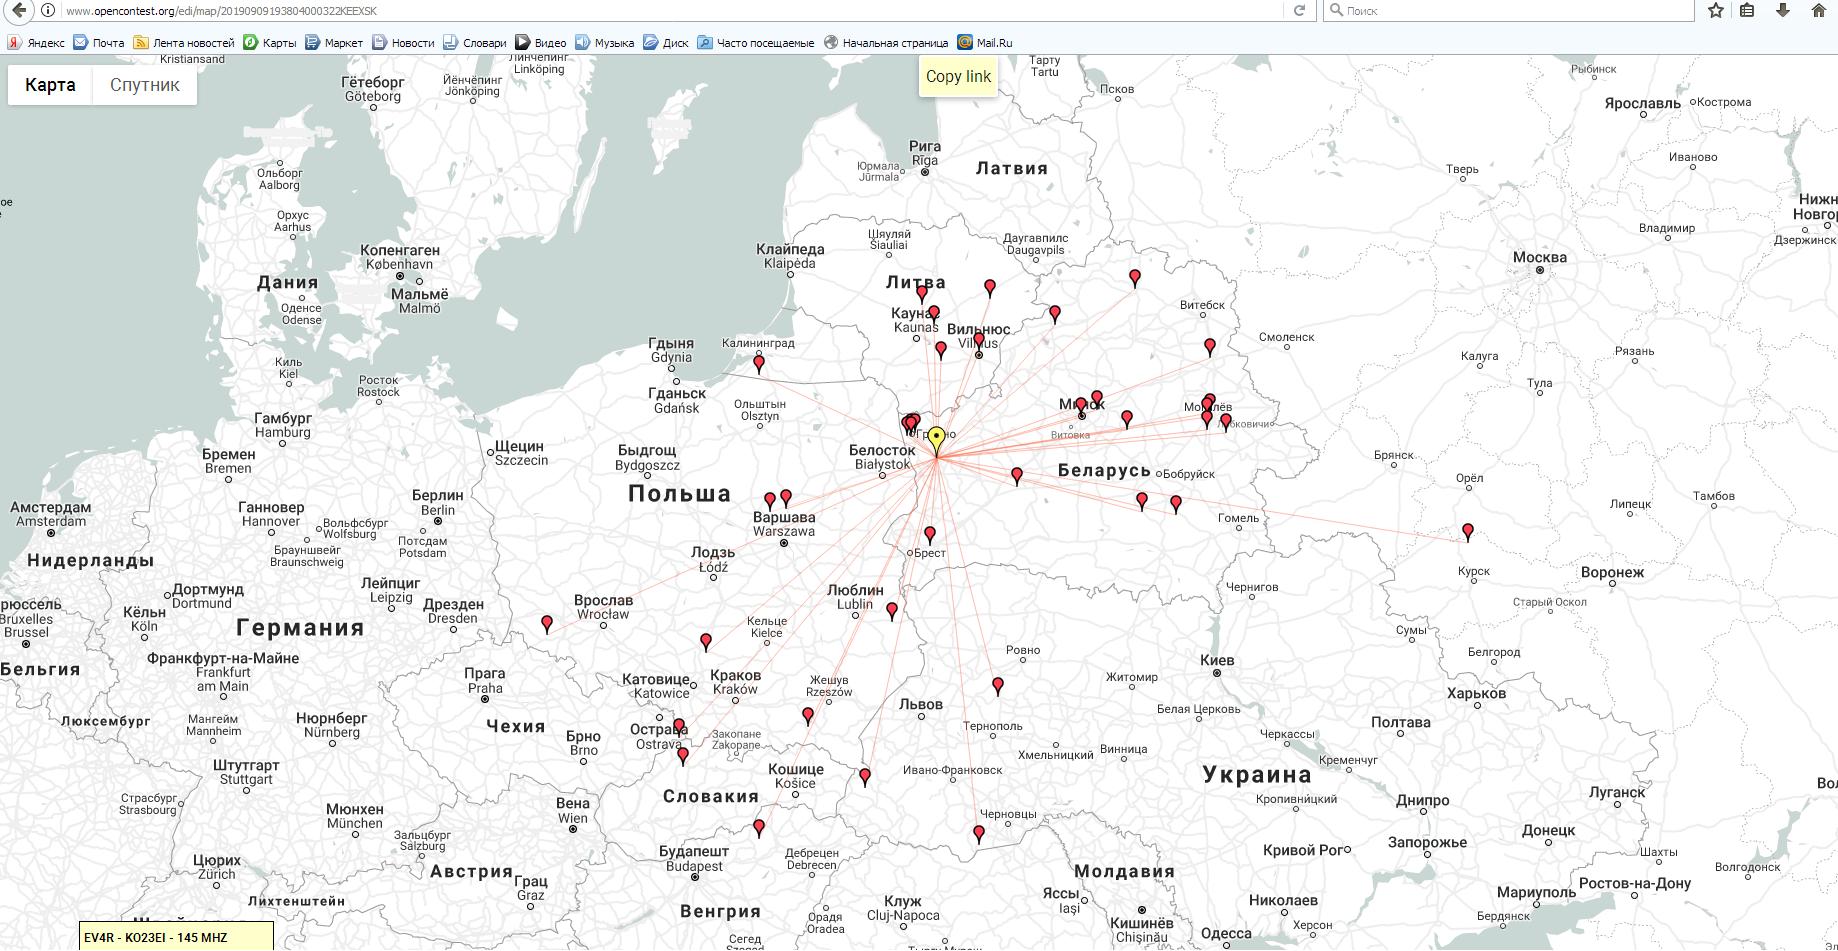Select the red marker below Жешув
This screenshot has height=951, width=1838.
tap(807, 715)
